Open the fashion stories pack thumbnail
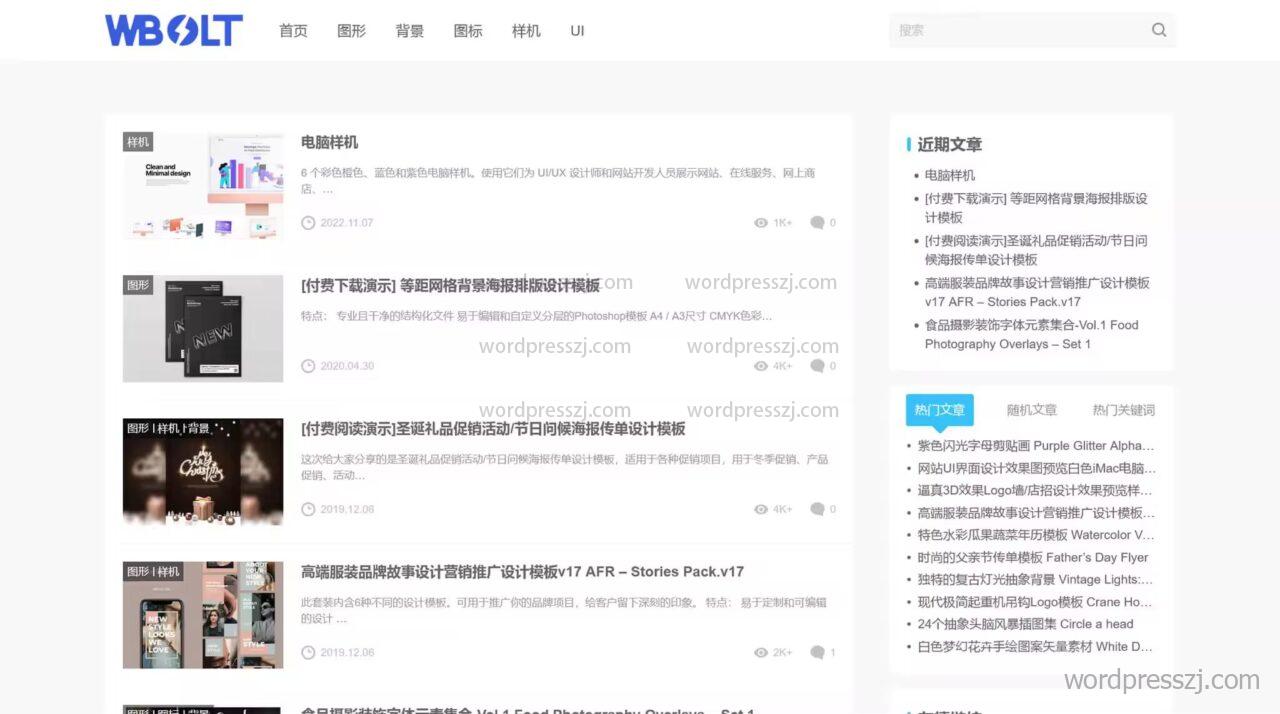Screen dimensions: 1280x714 pyautogui.click(x=203, y=614)
